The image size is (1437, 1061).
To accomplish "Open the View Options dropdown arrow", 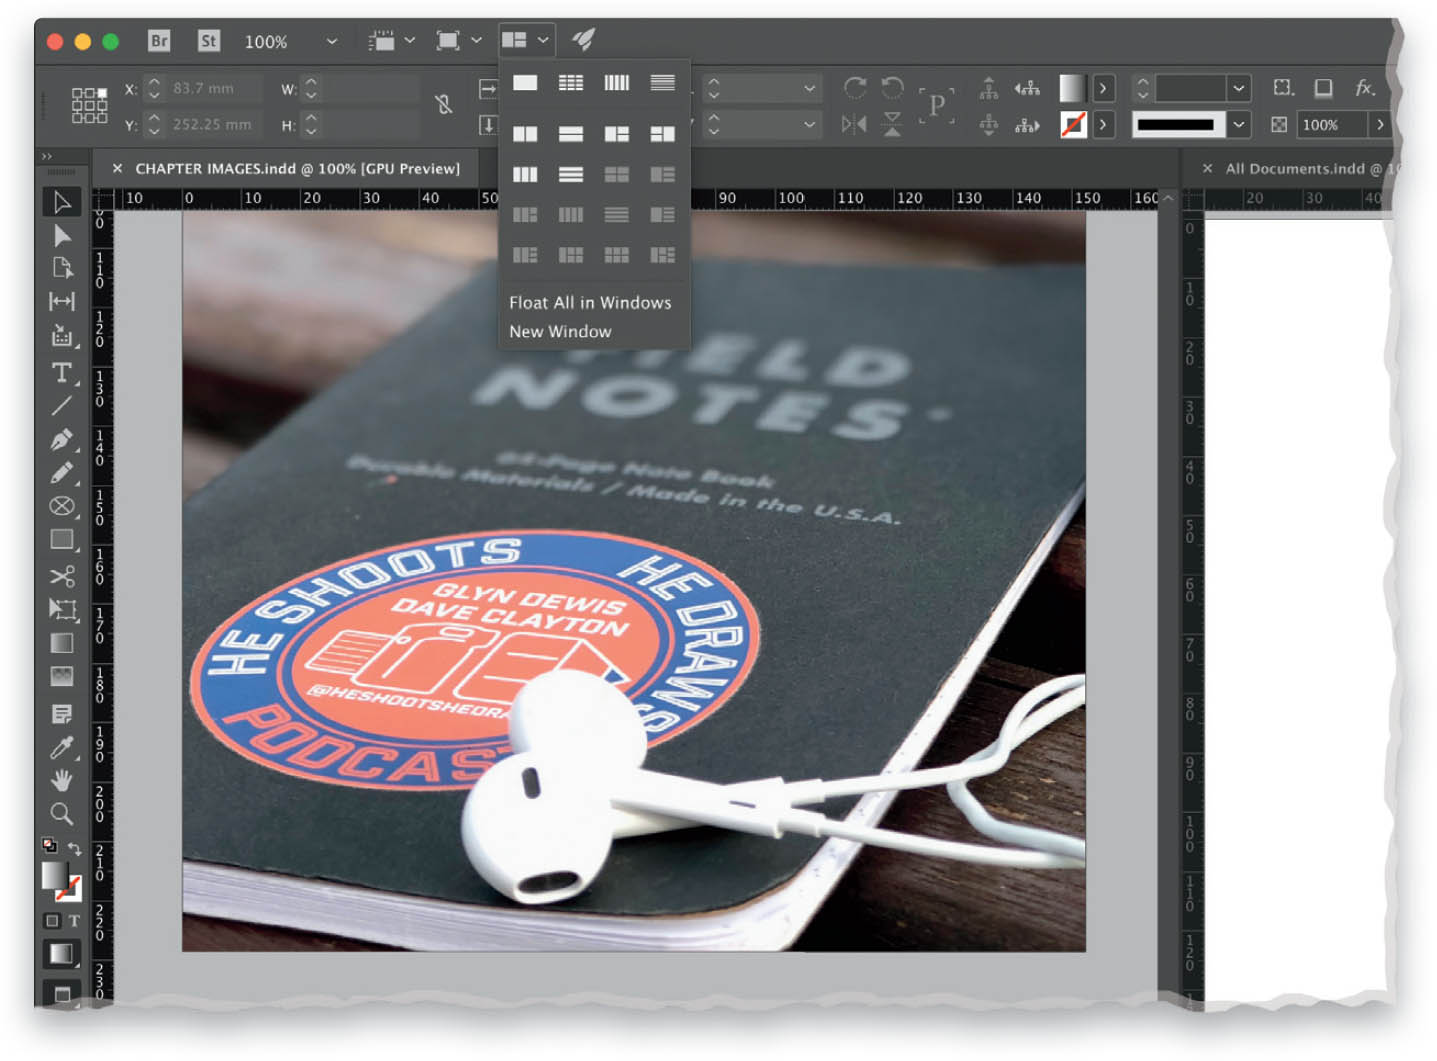I will tap(409, 40).
